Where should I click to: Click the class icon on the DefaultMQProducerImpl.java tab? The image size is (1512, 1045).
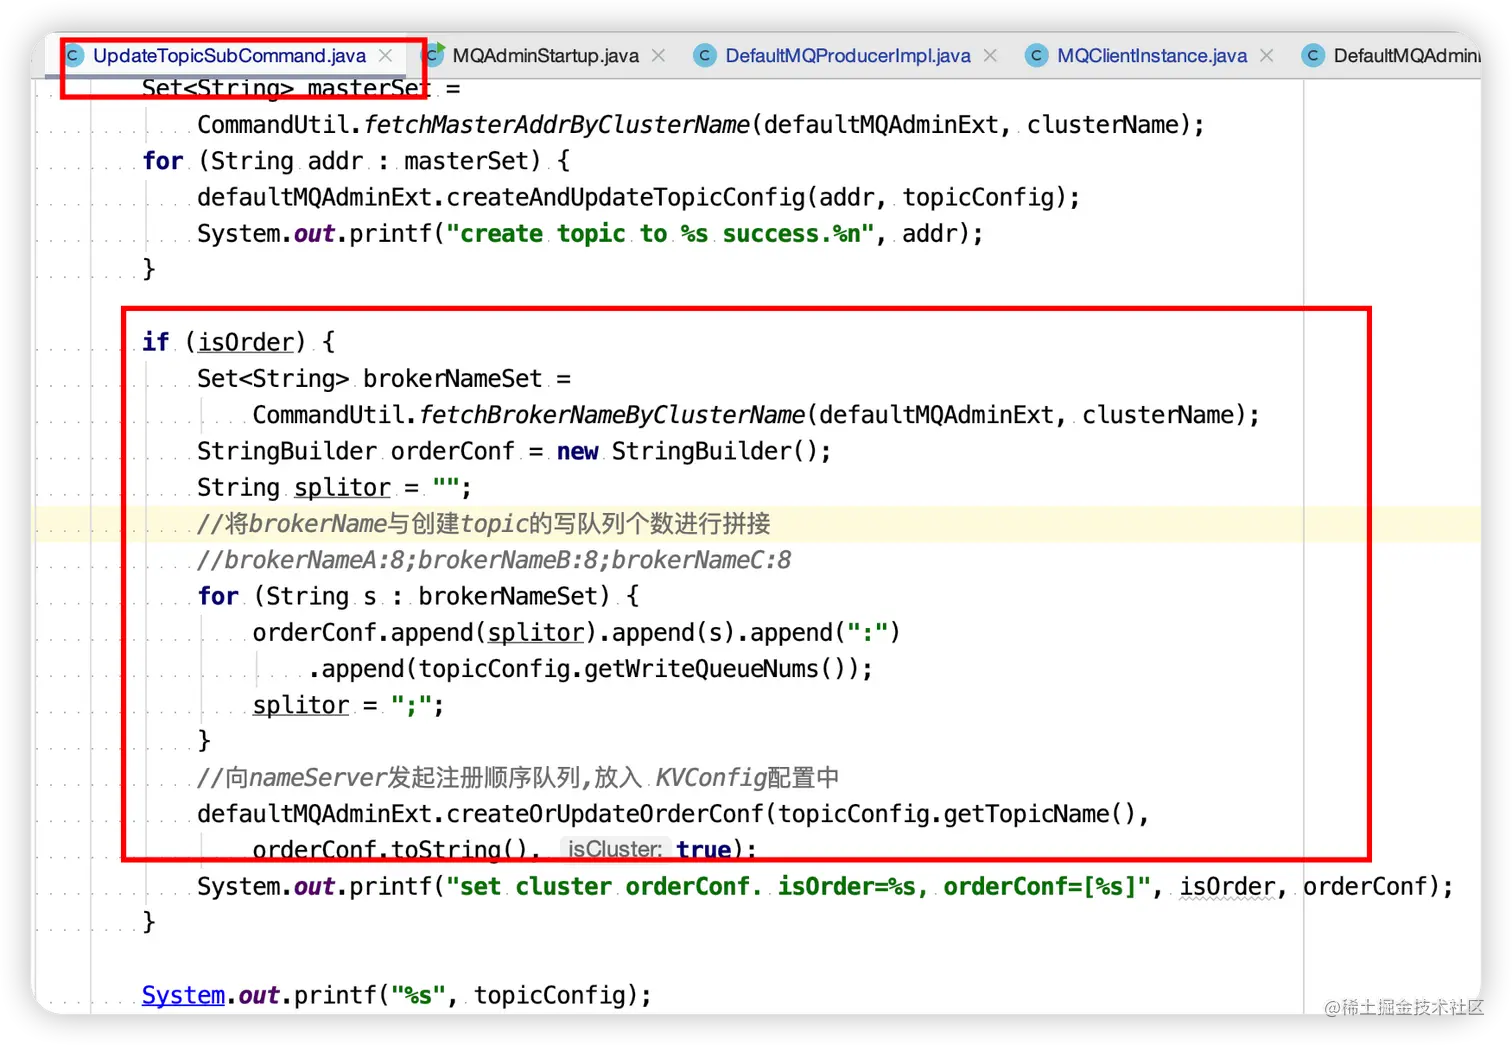(x=705, y=56)
